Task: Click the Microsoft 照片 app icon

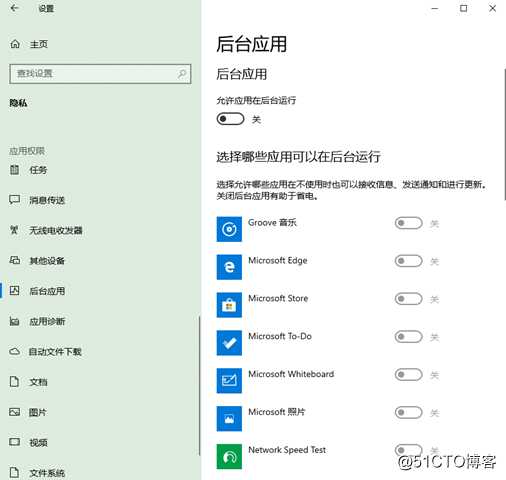Action: point(229,419)
